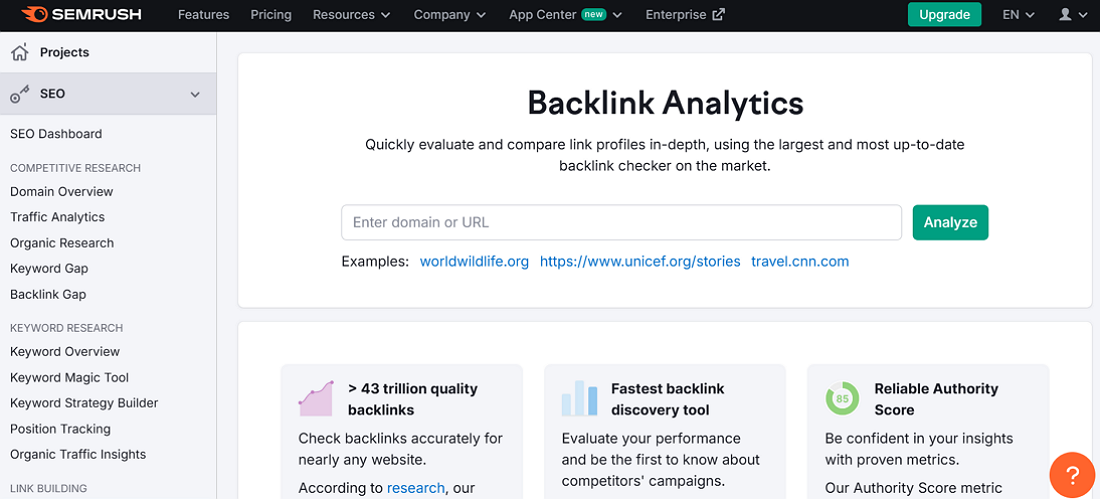The image size is (1100, 499).
Task: Go to Position Tracking
Action: 60,429
